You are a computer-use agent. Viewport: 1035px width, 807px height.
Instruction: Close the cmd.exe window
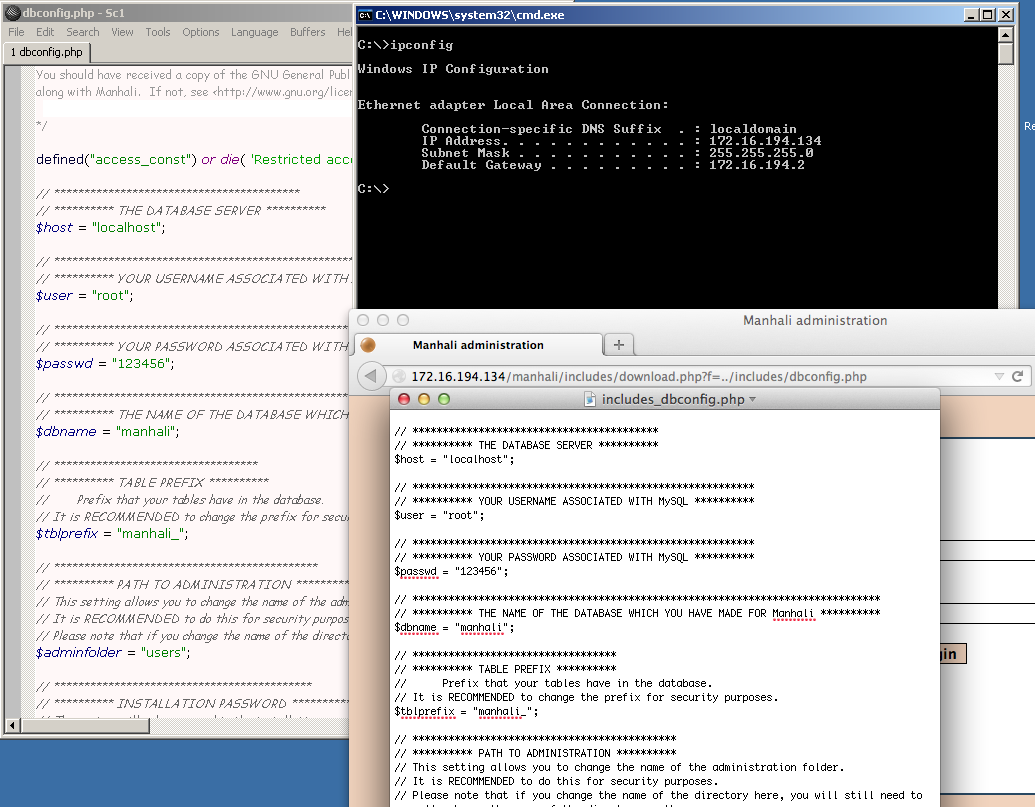tap(1005, 15)
